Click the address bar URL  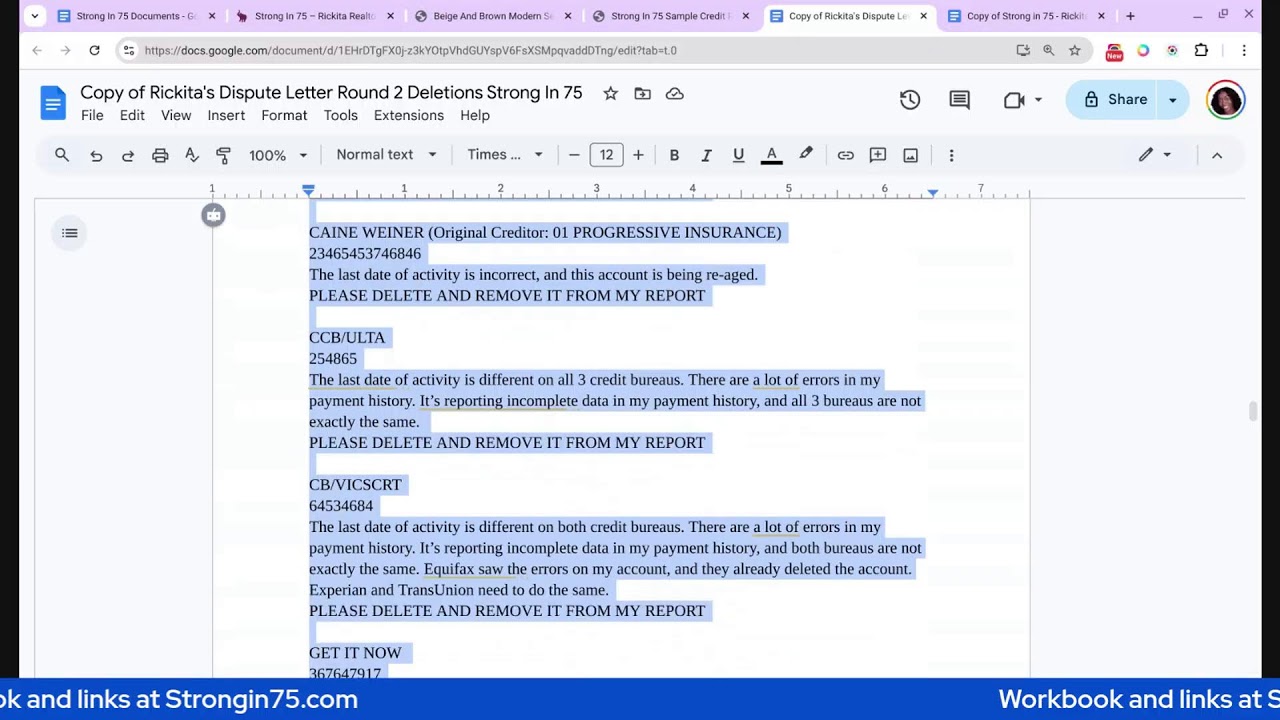pos(410,50)
